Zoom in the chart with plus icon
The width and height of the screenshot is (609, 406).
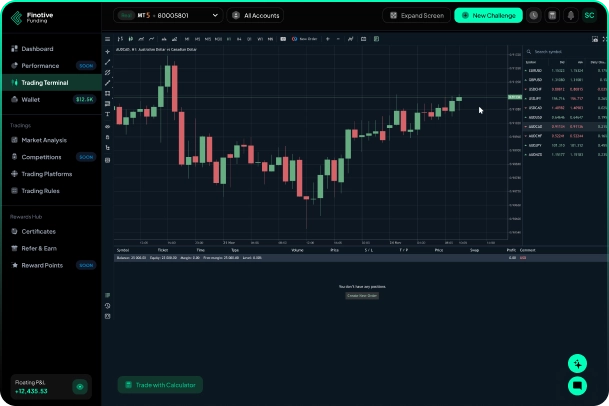click(x=328, y=39)
